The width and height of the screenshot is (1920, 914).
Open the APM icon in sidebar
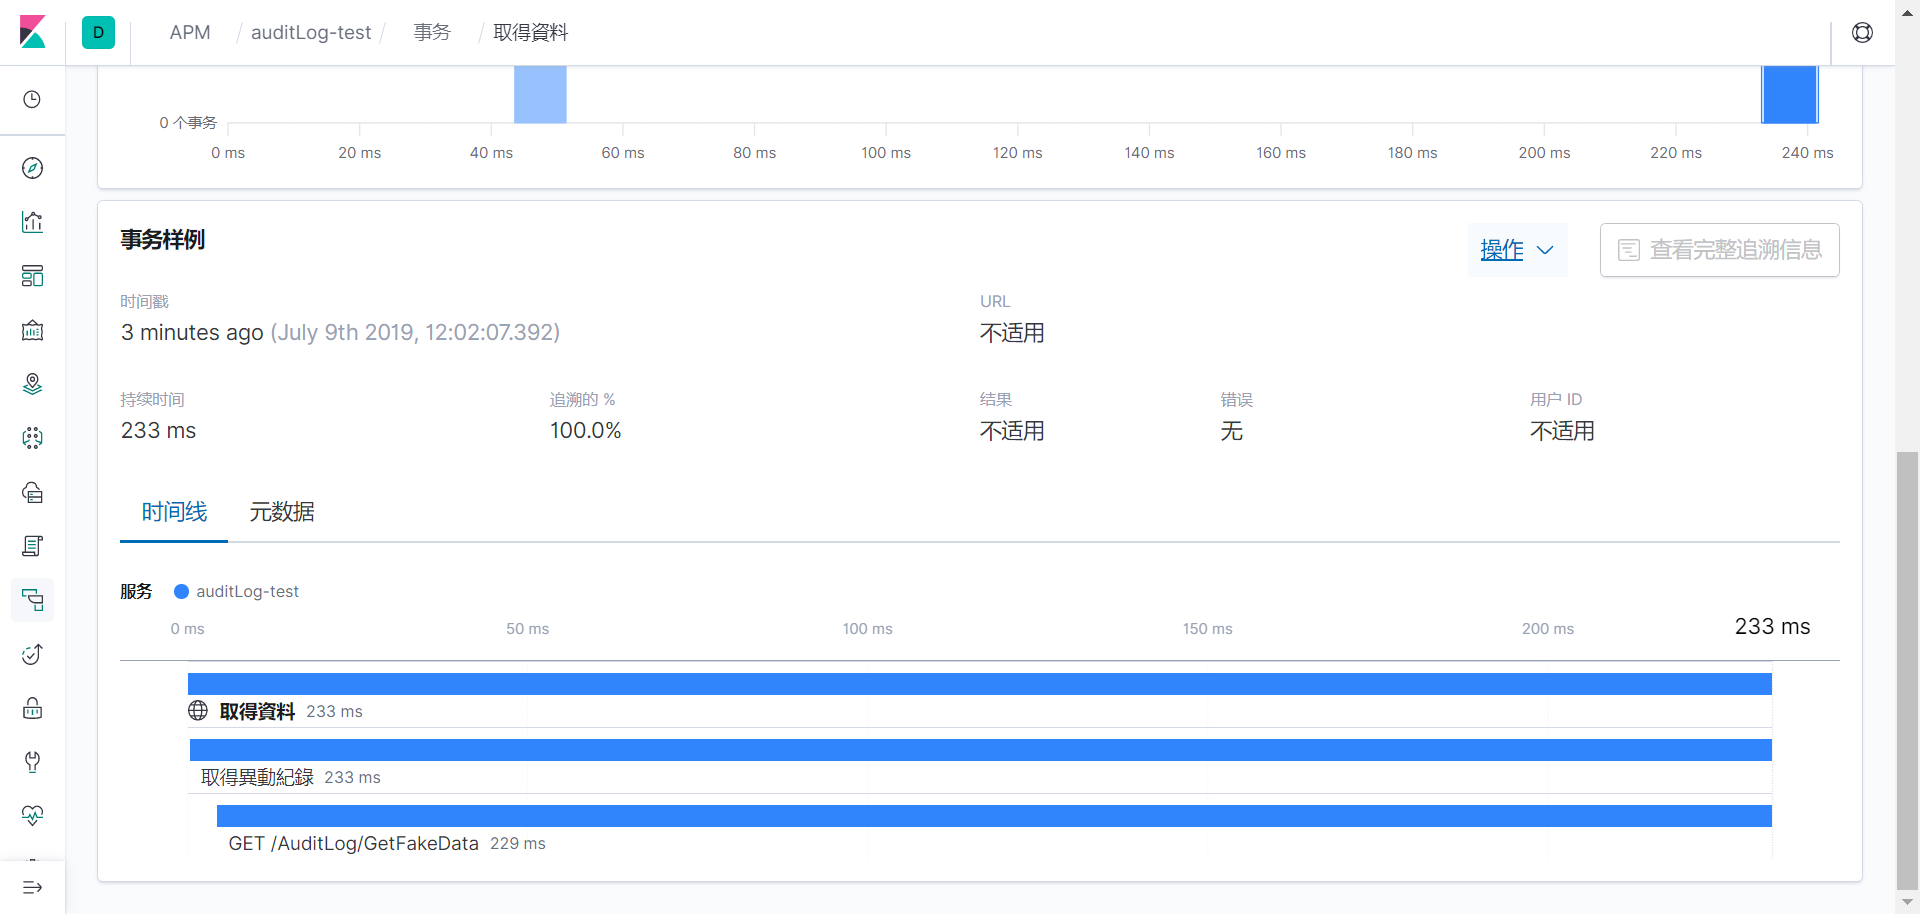[32, 600]
